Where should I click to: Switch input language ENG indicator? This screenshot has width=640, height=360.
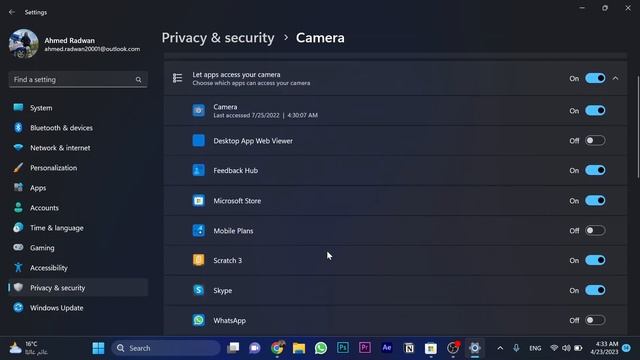click(535, 348)
